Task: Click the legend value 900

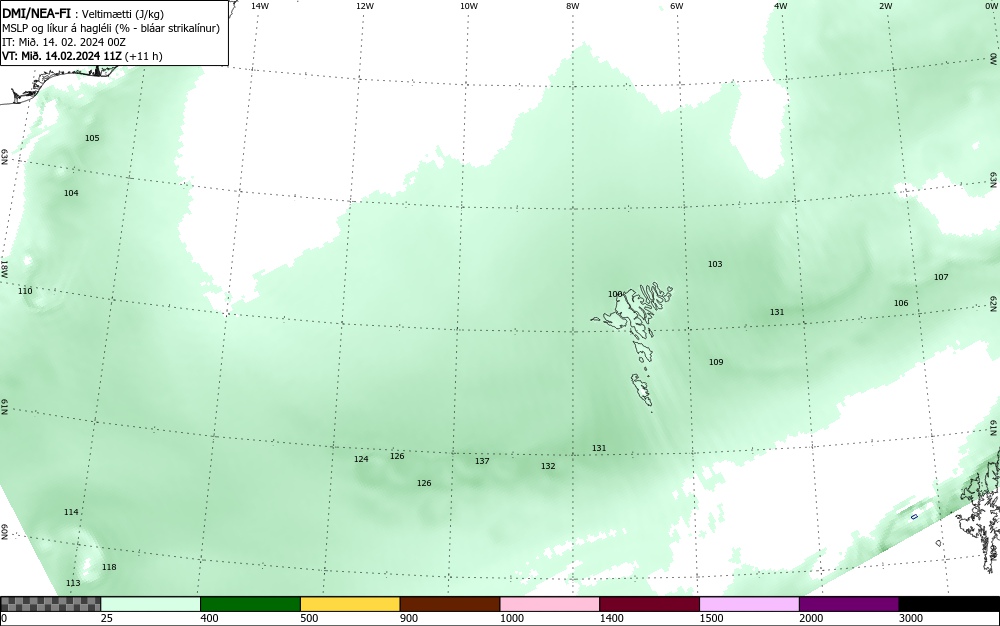Action: tap(409, 618)
